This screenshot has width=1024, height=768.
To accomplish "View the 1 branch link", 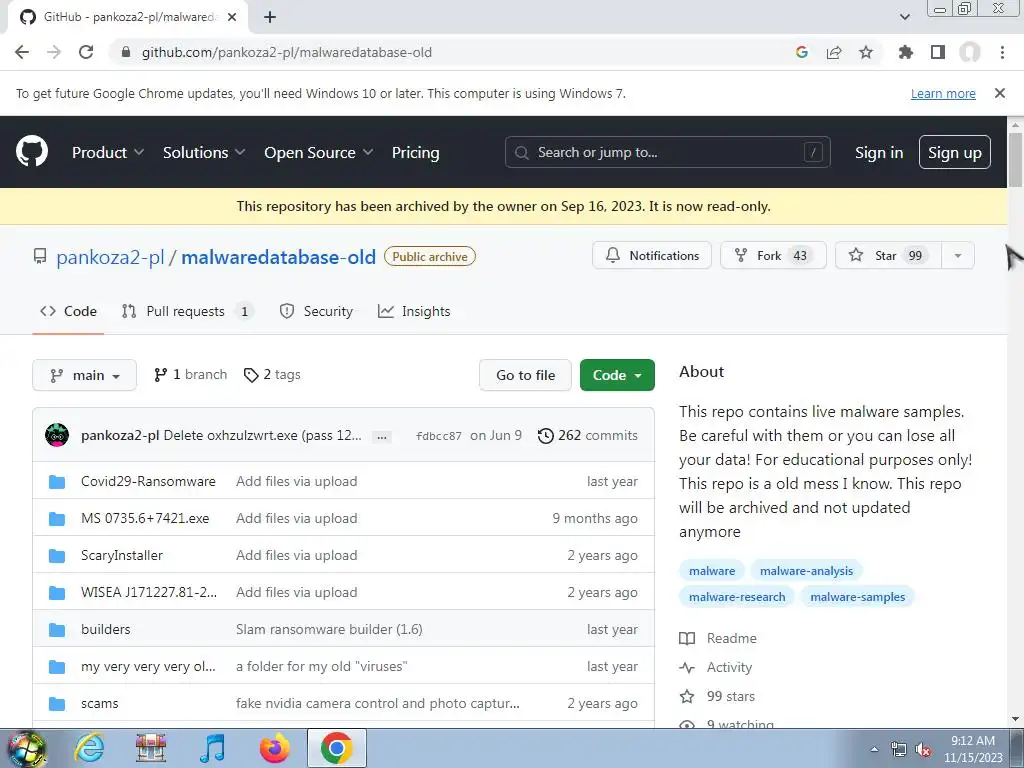I will 190,375.
